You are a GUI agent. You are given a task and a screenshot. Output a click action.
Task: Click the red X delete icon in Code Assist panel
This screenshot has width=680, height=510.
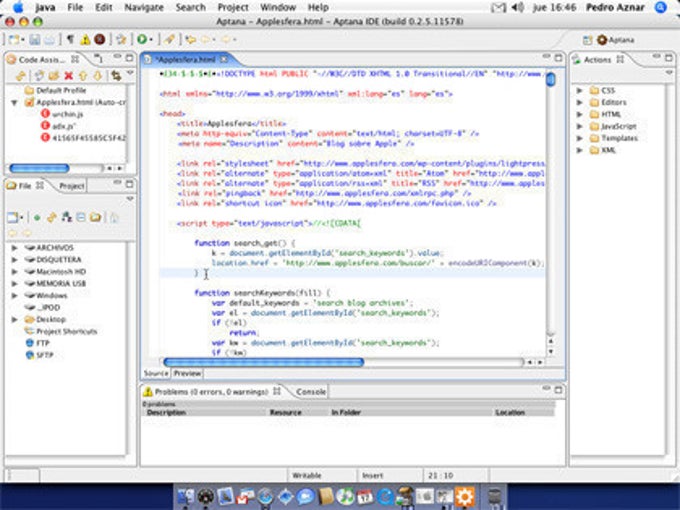point(69,76)
